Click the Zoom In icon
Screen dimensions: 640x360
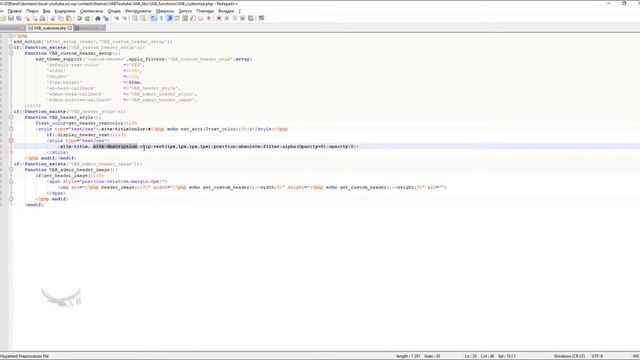pyautogui.click(x=117, y=18)
